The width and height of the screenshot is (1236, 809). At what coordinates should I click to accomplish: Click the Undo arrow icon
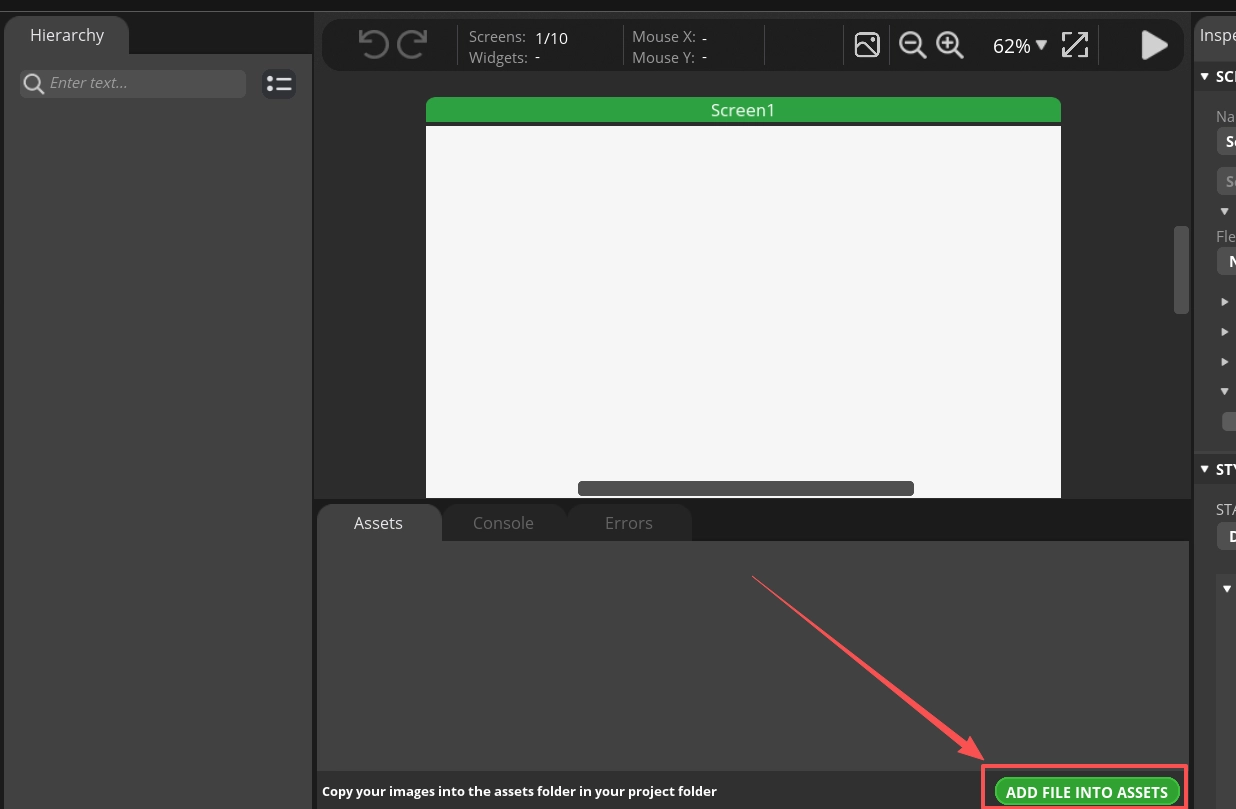[373, 45]
